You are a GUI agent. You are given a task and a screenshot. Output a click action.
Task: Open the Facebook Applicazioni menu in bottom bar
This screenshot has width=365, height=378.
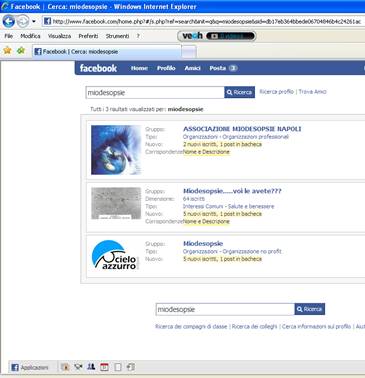tap(30, 367)
